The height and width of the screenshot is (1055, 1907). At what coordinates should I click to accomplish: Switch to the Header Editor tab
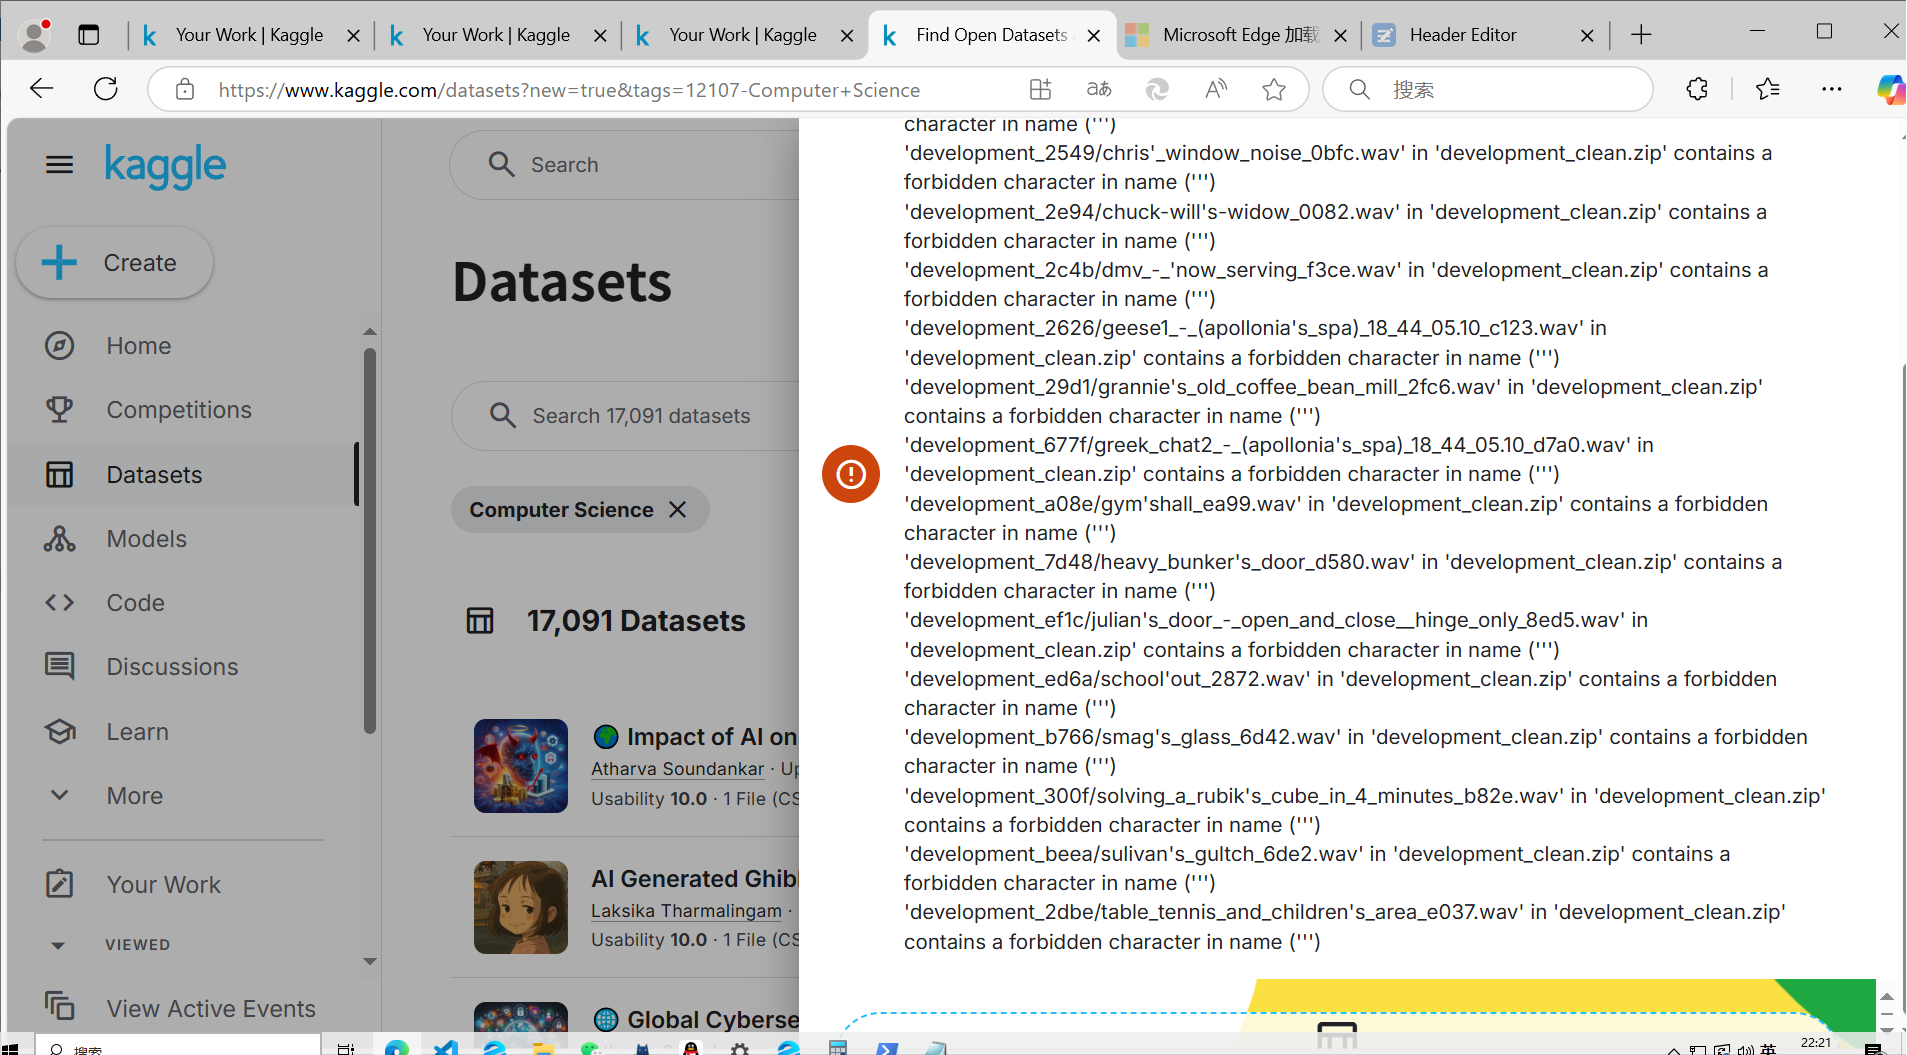point(1463,34)
